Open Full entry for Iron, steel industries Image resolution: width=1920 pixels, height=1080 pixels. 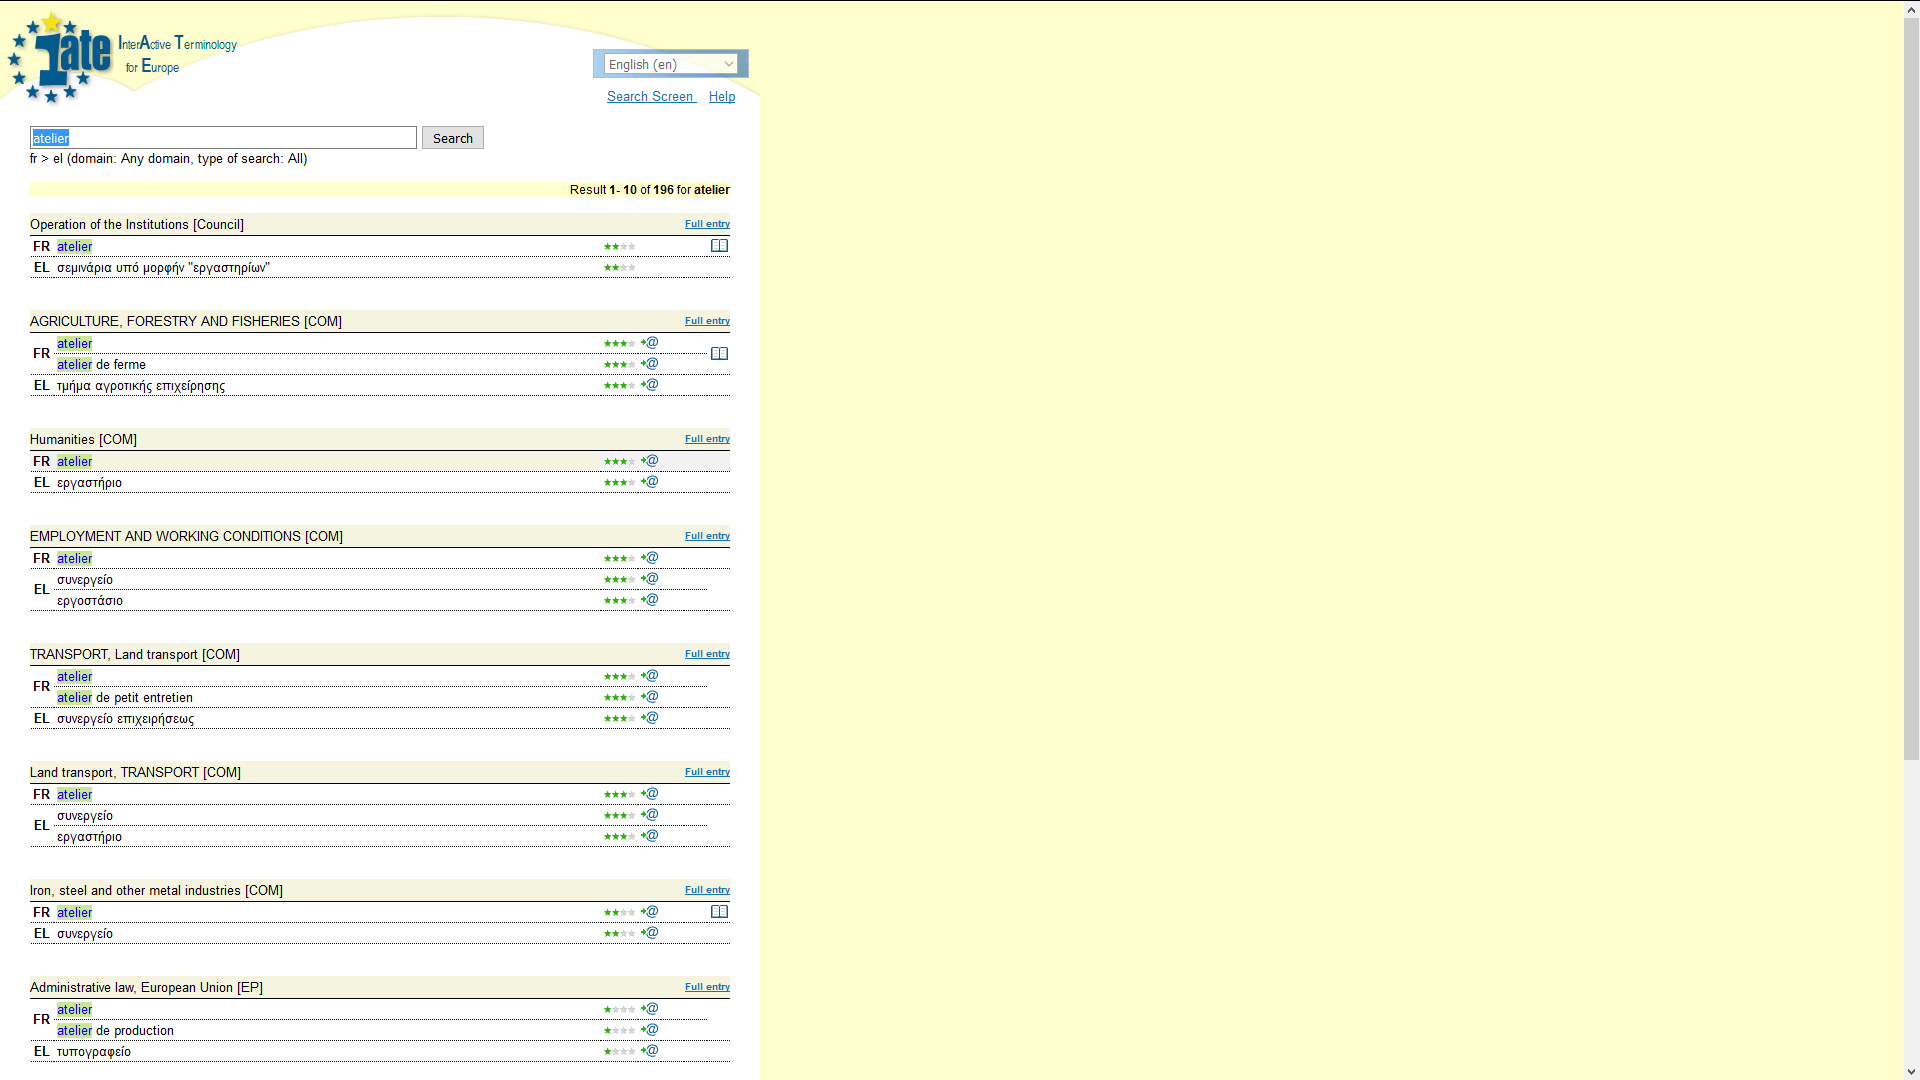click(707, 890)
